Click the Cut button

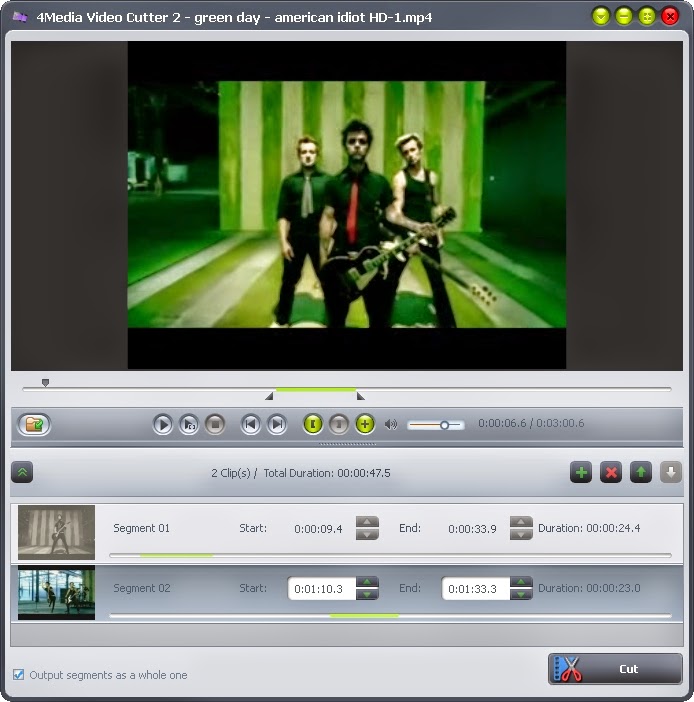click(615, 669)
